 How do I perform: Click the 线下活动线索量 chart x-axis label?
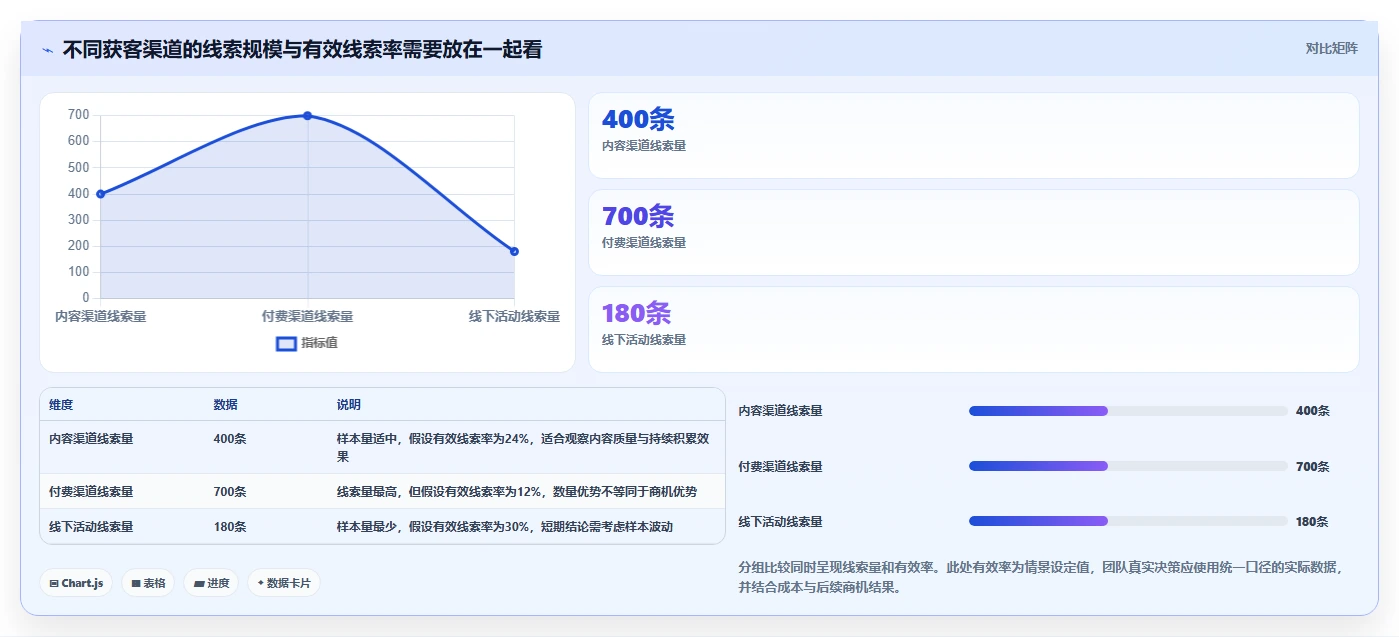(514, 316)
